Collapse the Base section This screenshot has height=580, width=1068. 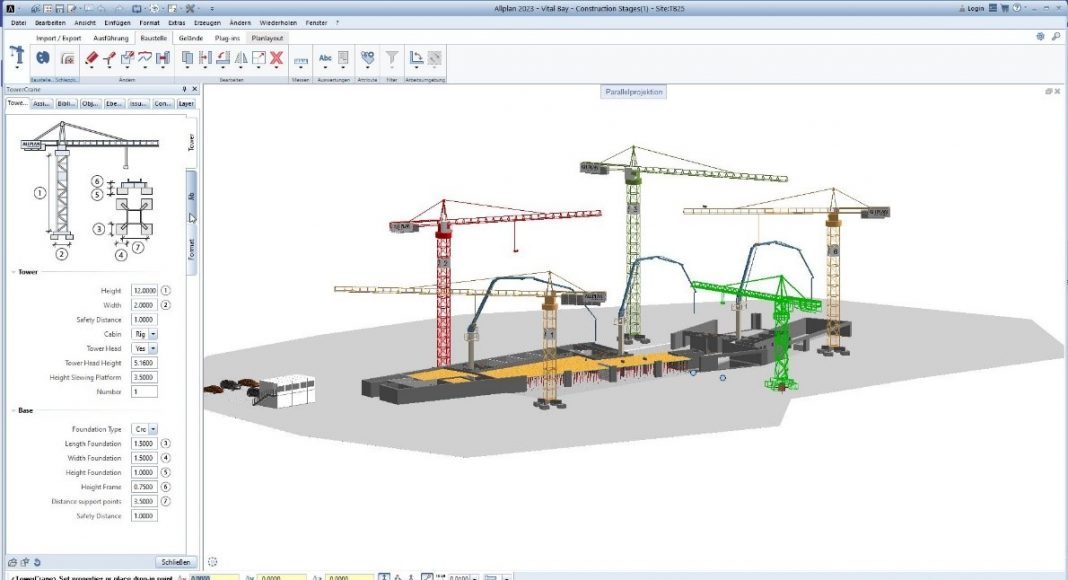point(12,410)
